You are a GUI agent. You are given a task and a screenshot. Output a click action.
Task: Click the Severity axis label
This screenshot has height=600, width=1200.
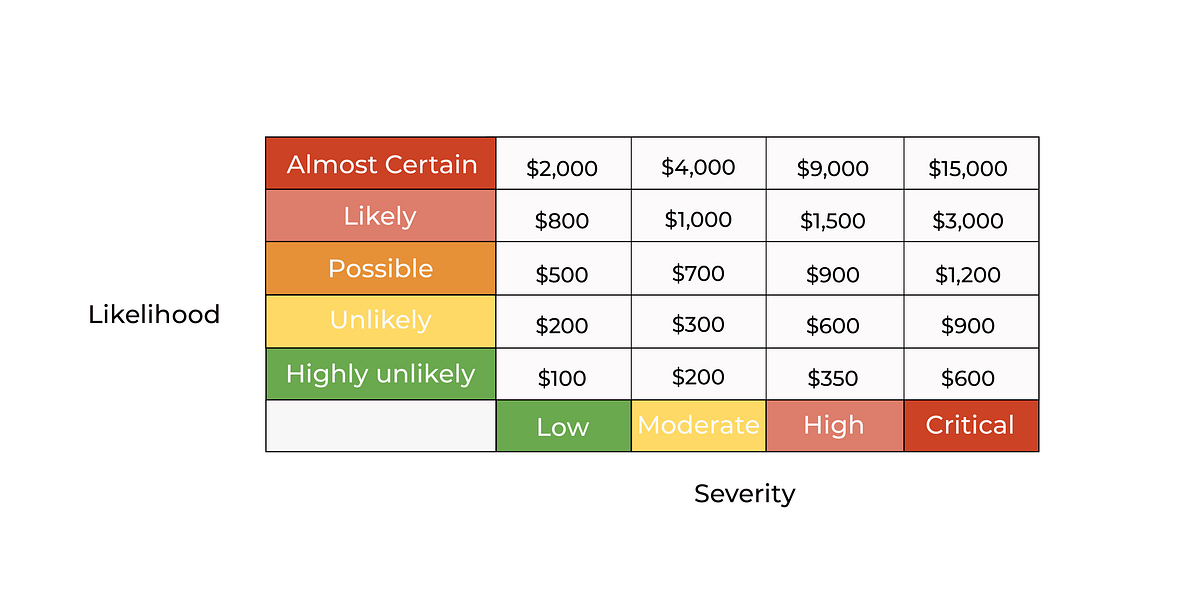(745, 493)
